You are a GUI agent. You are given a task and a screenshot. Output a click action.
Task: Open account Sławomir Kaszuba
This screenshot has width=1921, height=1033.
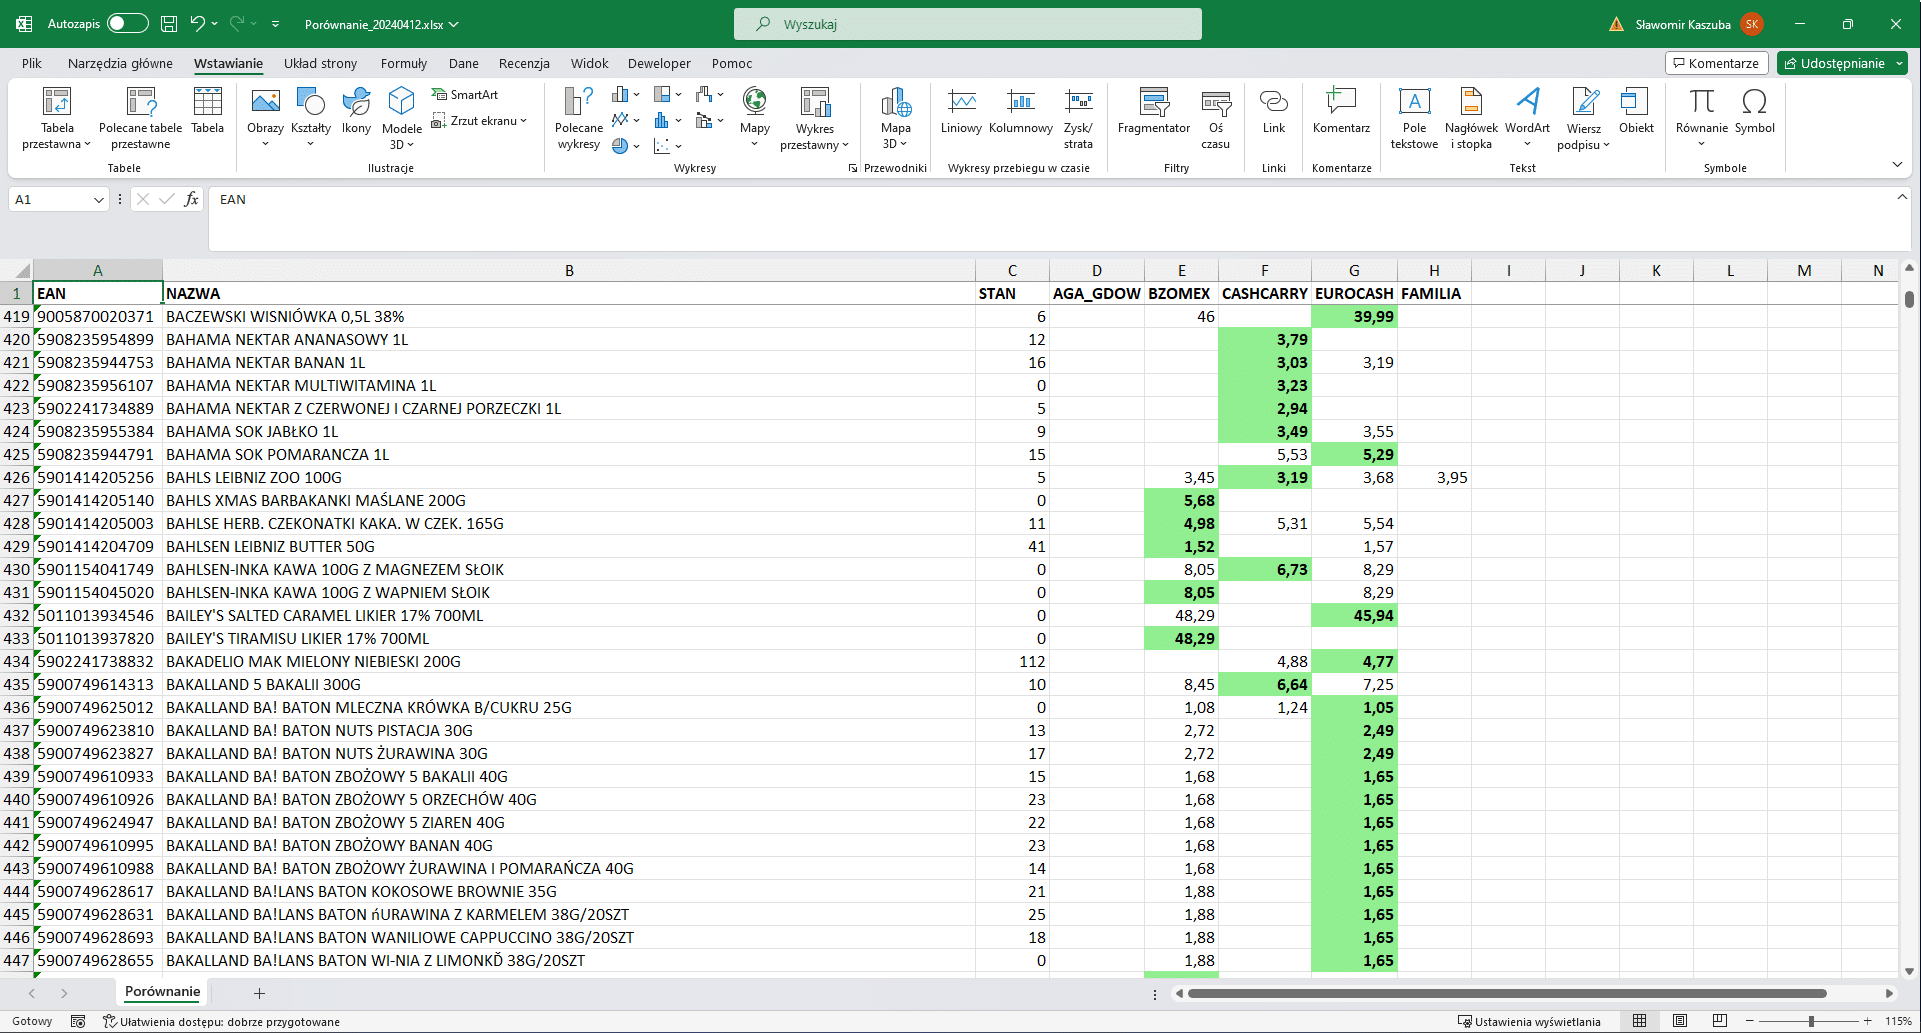(x=1698, y=24)
